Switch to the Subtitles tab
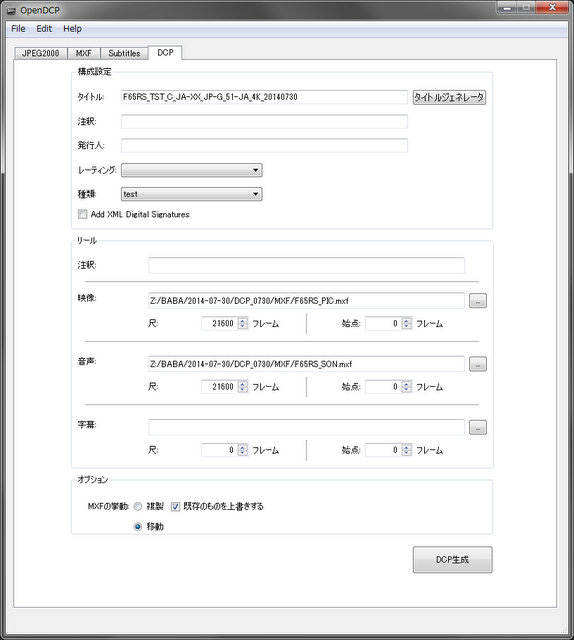The width and height of the screenshot is (574, 640). (124, 53)
